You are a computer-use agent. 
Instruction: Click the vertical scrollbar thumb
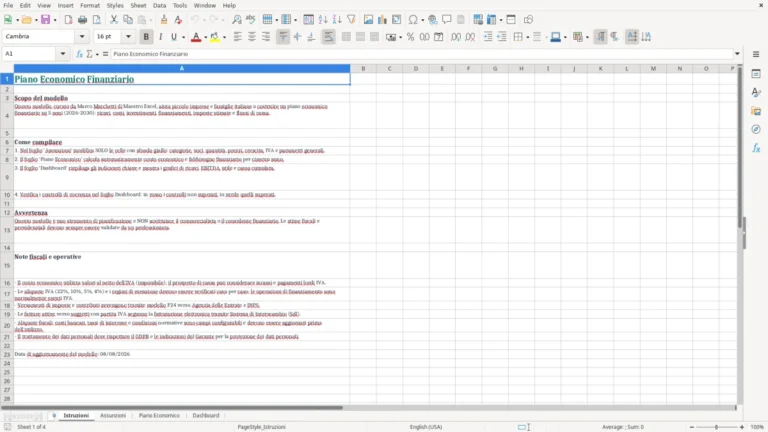(x=740, y=147)
